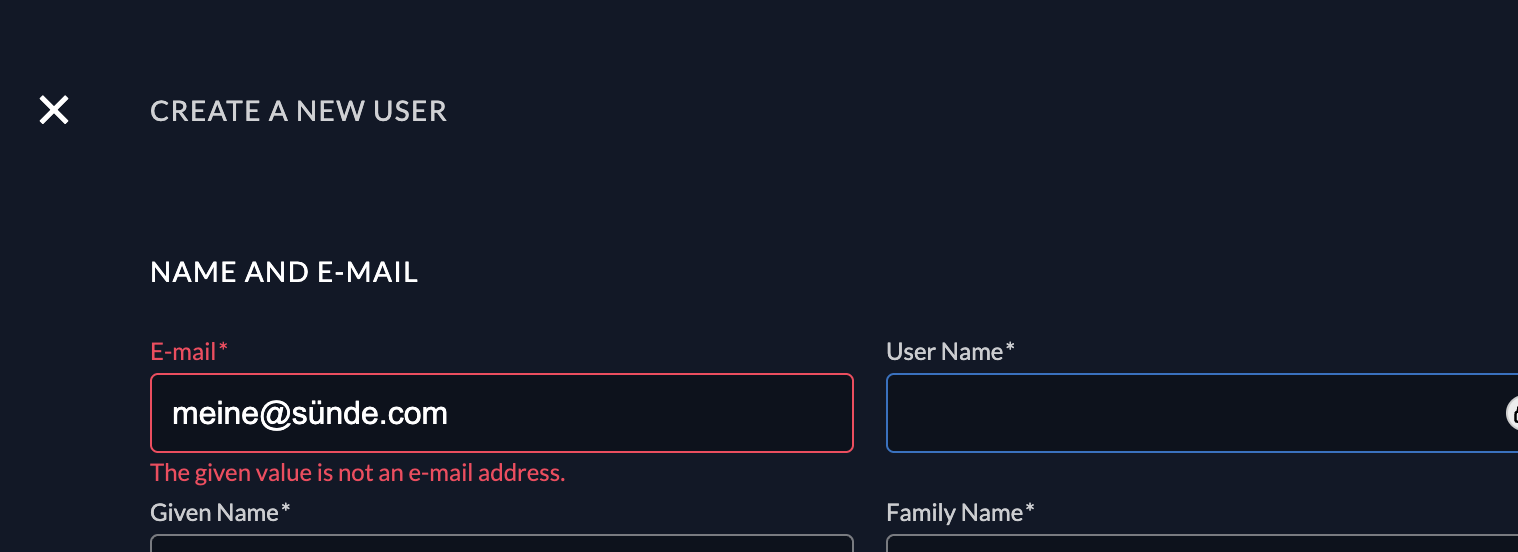This screenshot has width=1518, height=552.
Task: Click into the empty User Name field
Action: pyautogui.click(x=1190, y=413)
